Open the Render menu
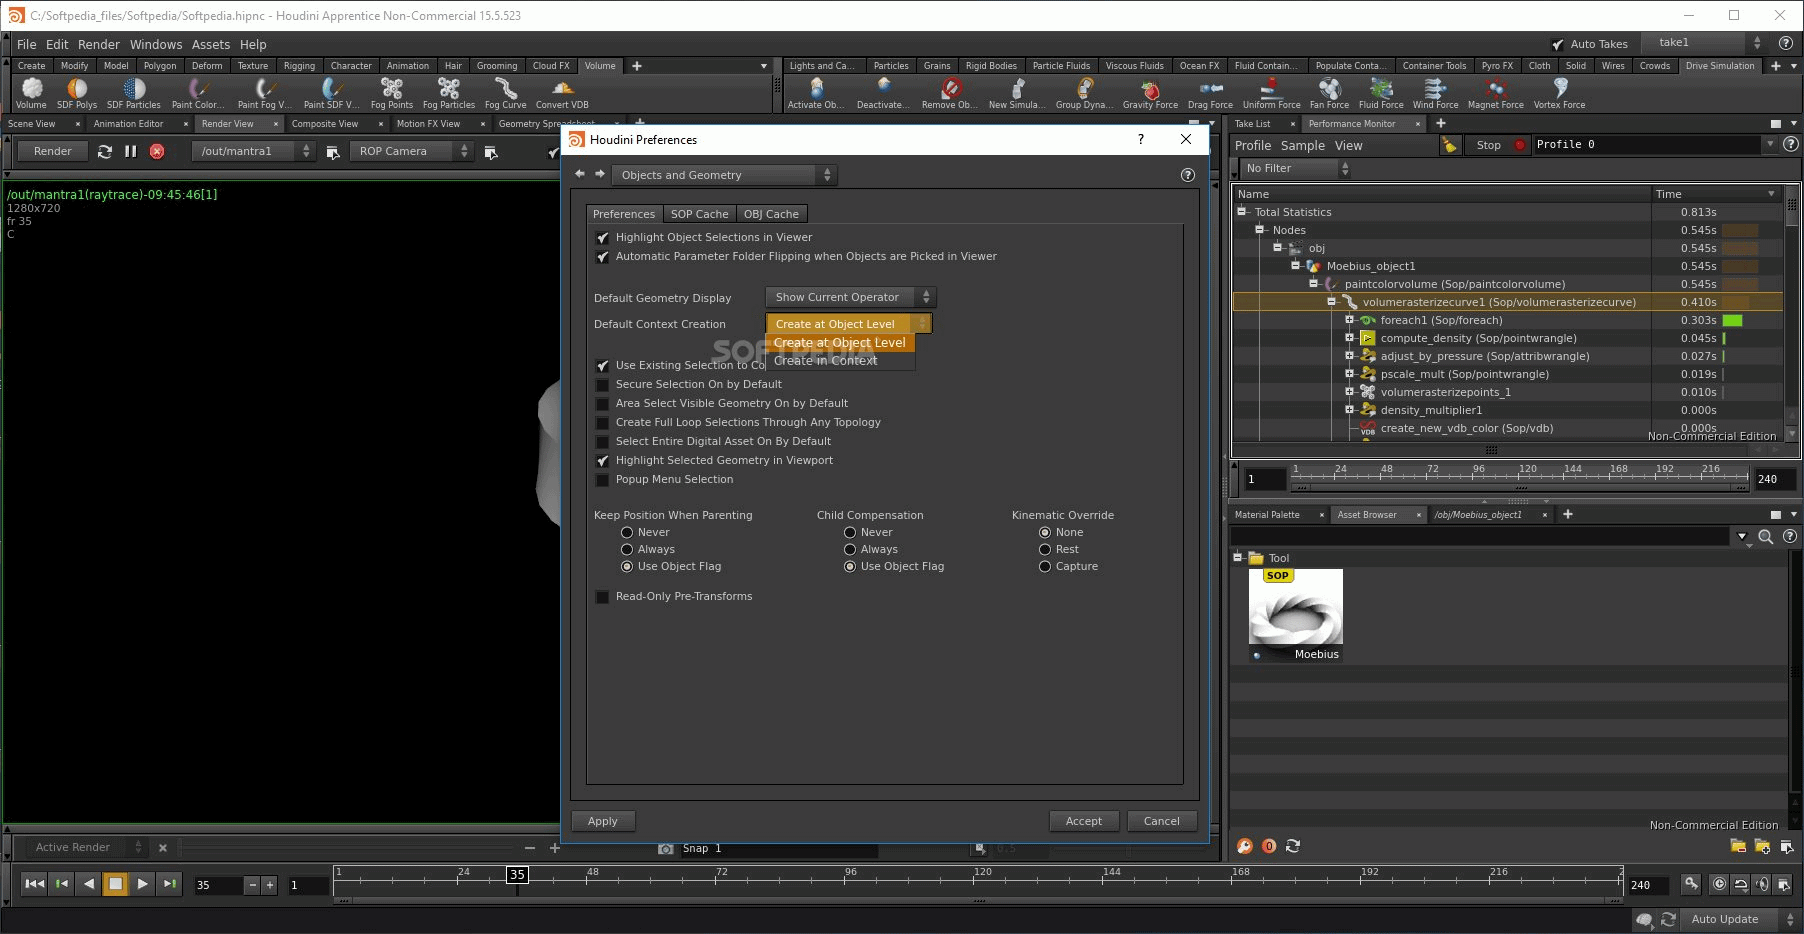 click(x=99, y=44)
